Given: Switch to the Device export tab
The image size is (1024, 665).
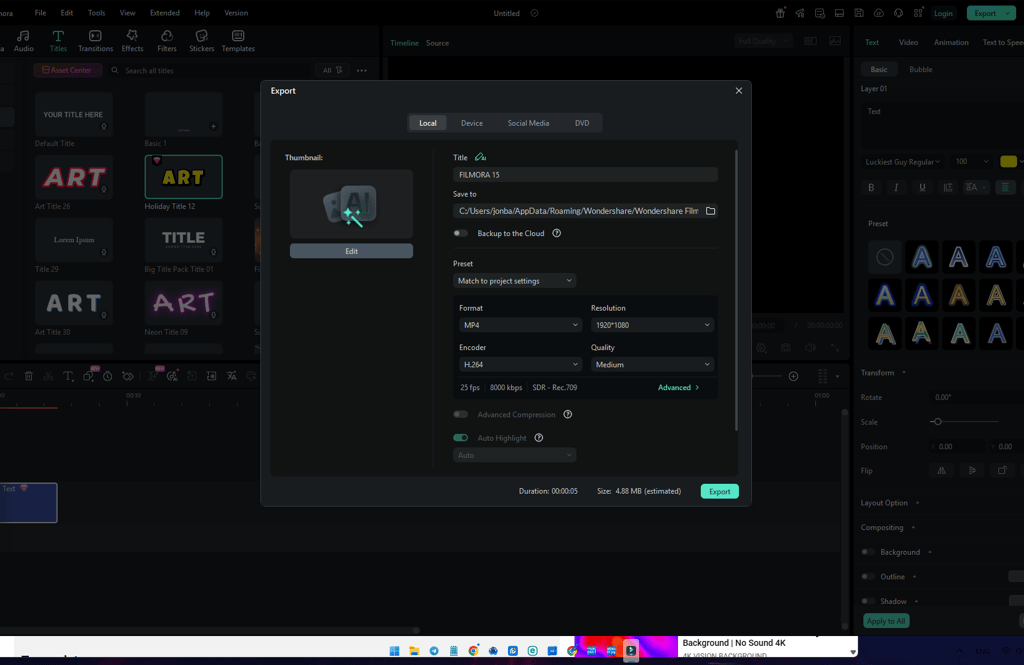Looking at the screenshot, I should tap(472, 123).
